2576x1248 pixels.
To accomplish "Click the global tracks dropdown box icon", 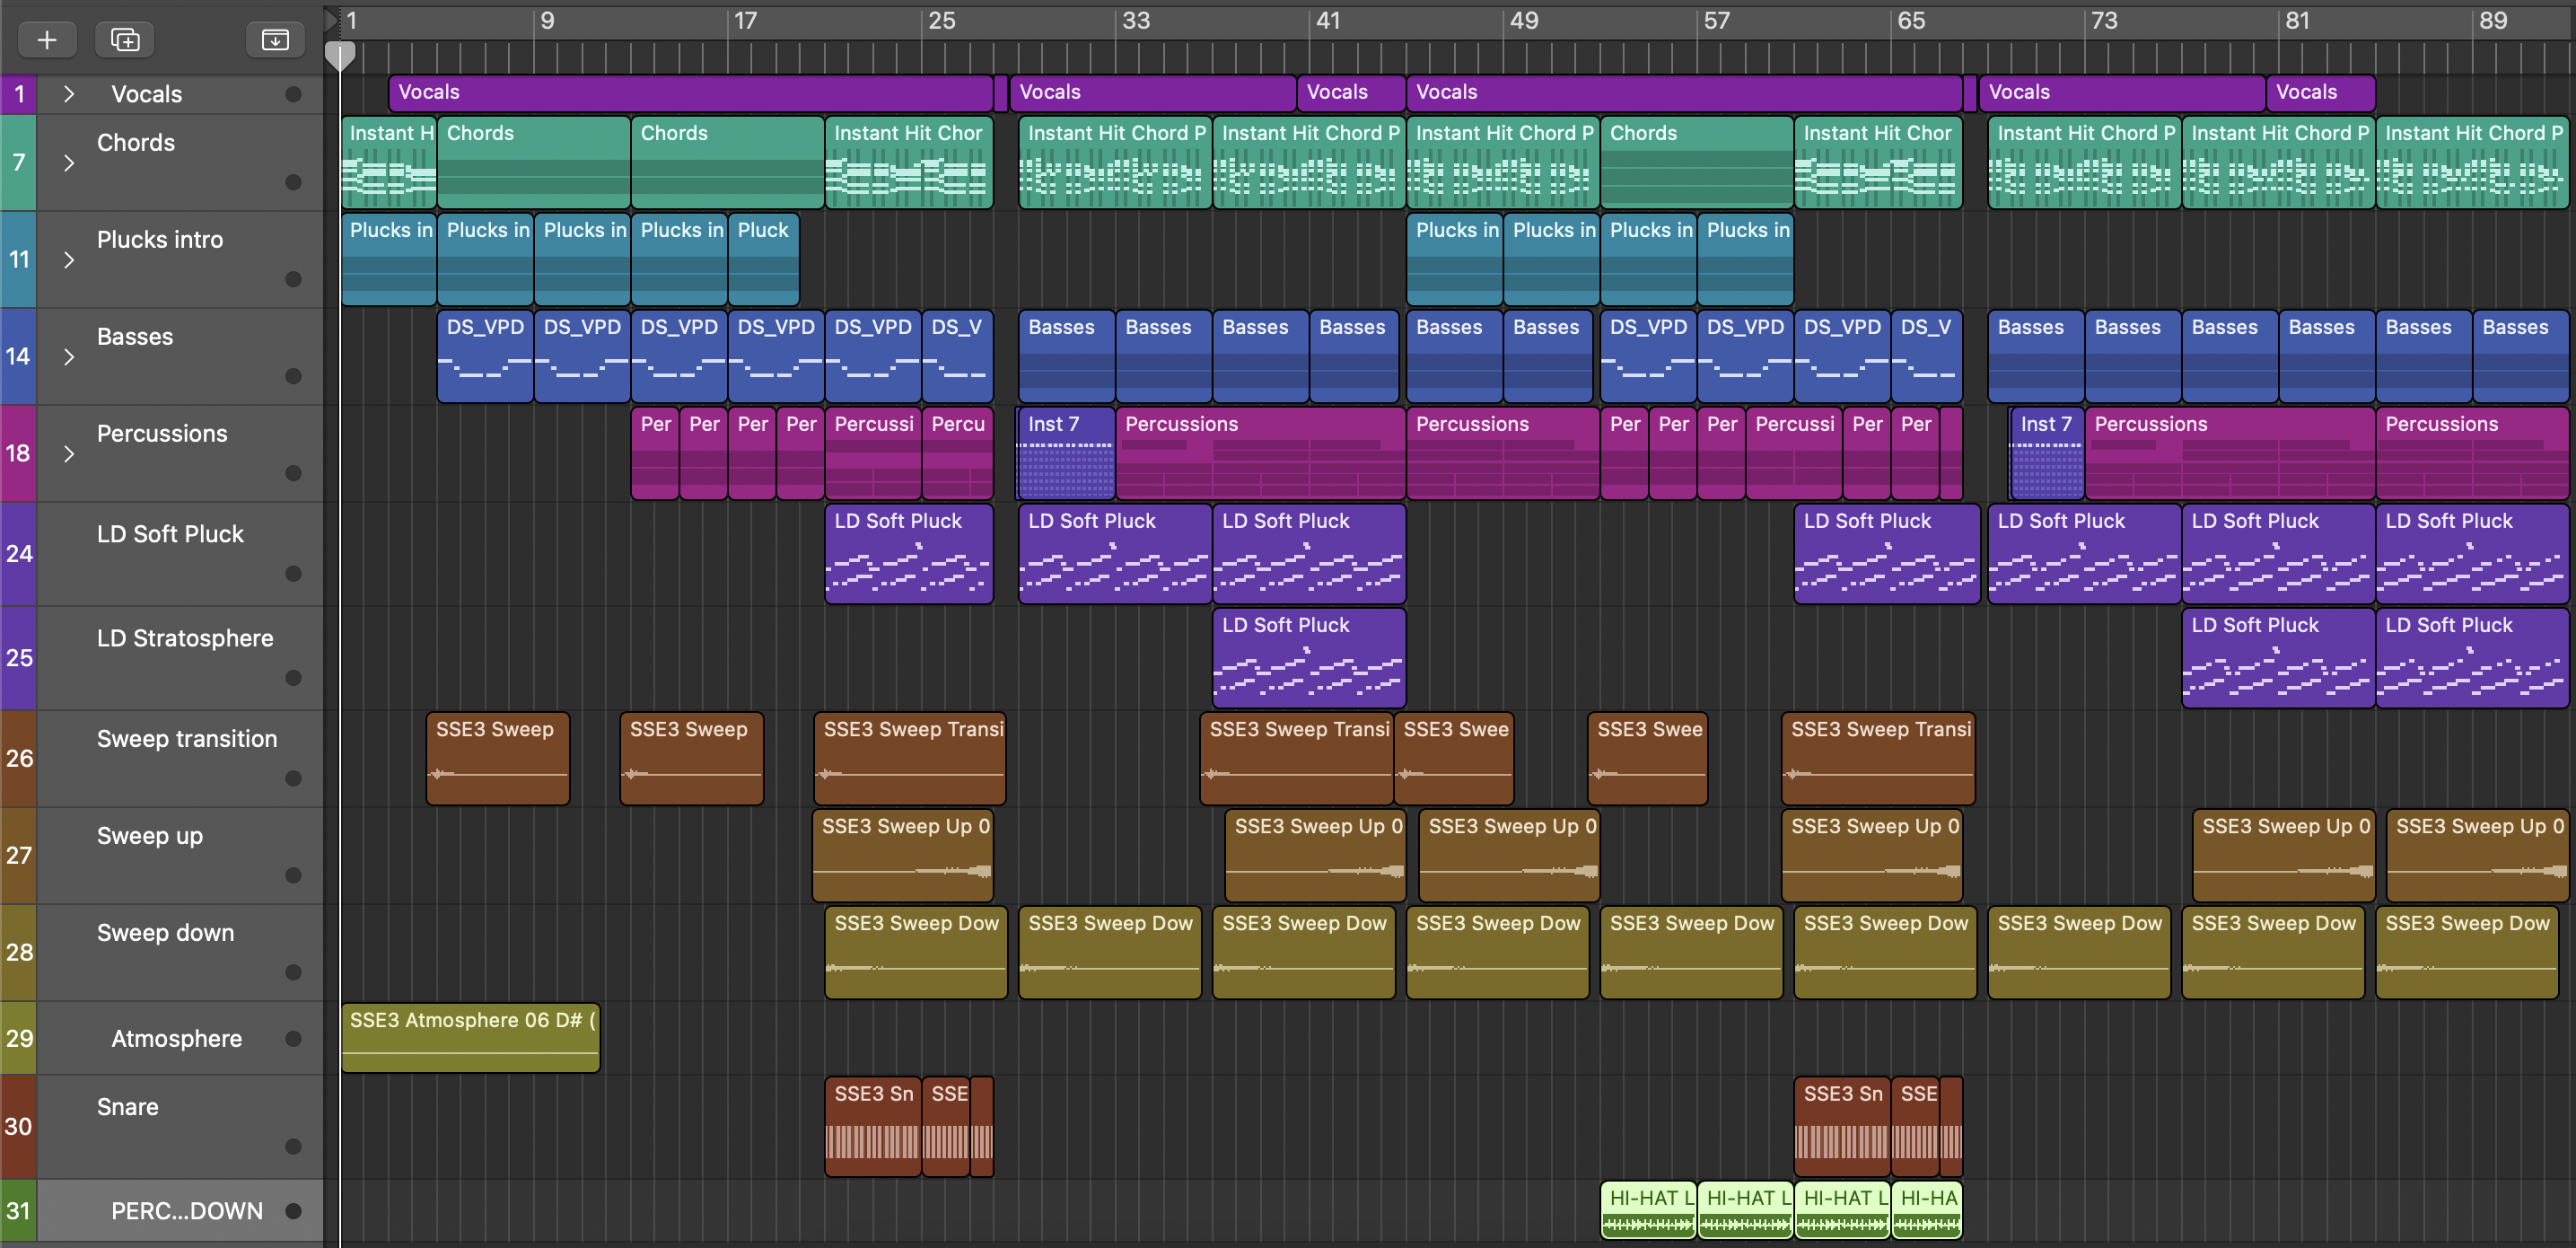I will 275,39.
